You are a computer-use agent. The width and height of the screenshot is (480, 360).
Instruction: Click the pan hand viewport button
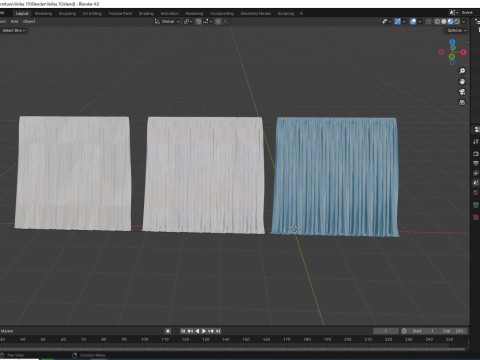[x=462, y=81]
